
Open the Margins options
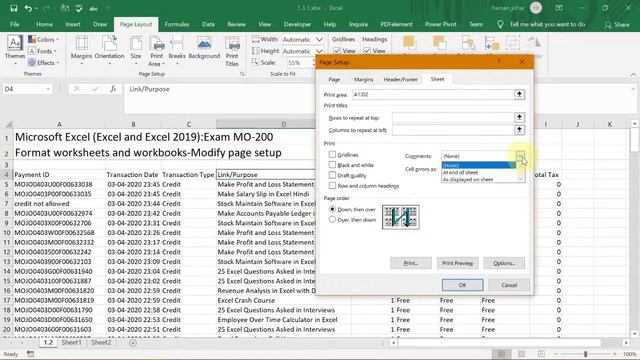click(81, 50)
